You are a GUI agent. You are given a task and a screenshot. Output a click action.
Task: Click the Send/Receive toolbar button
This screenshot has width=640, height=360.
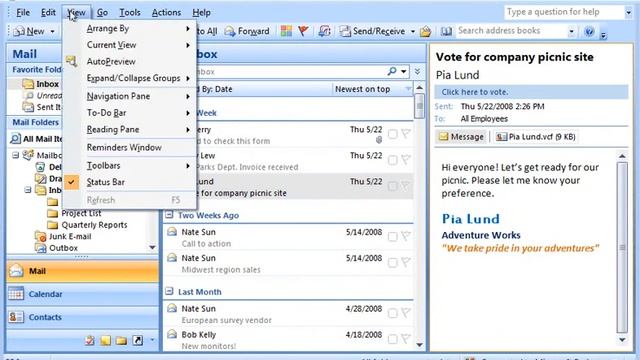373,31
